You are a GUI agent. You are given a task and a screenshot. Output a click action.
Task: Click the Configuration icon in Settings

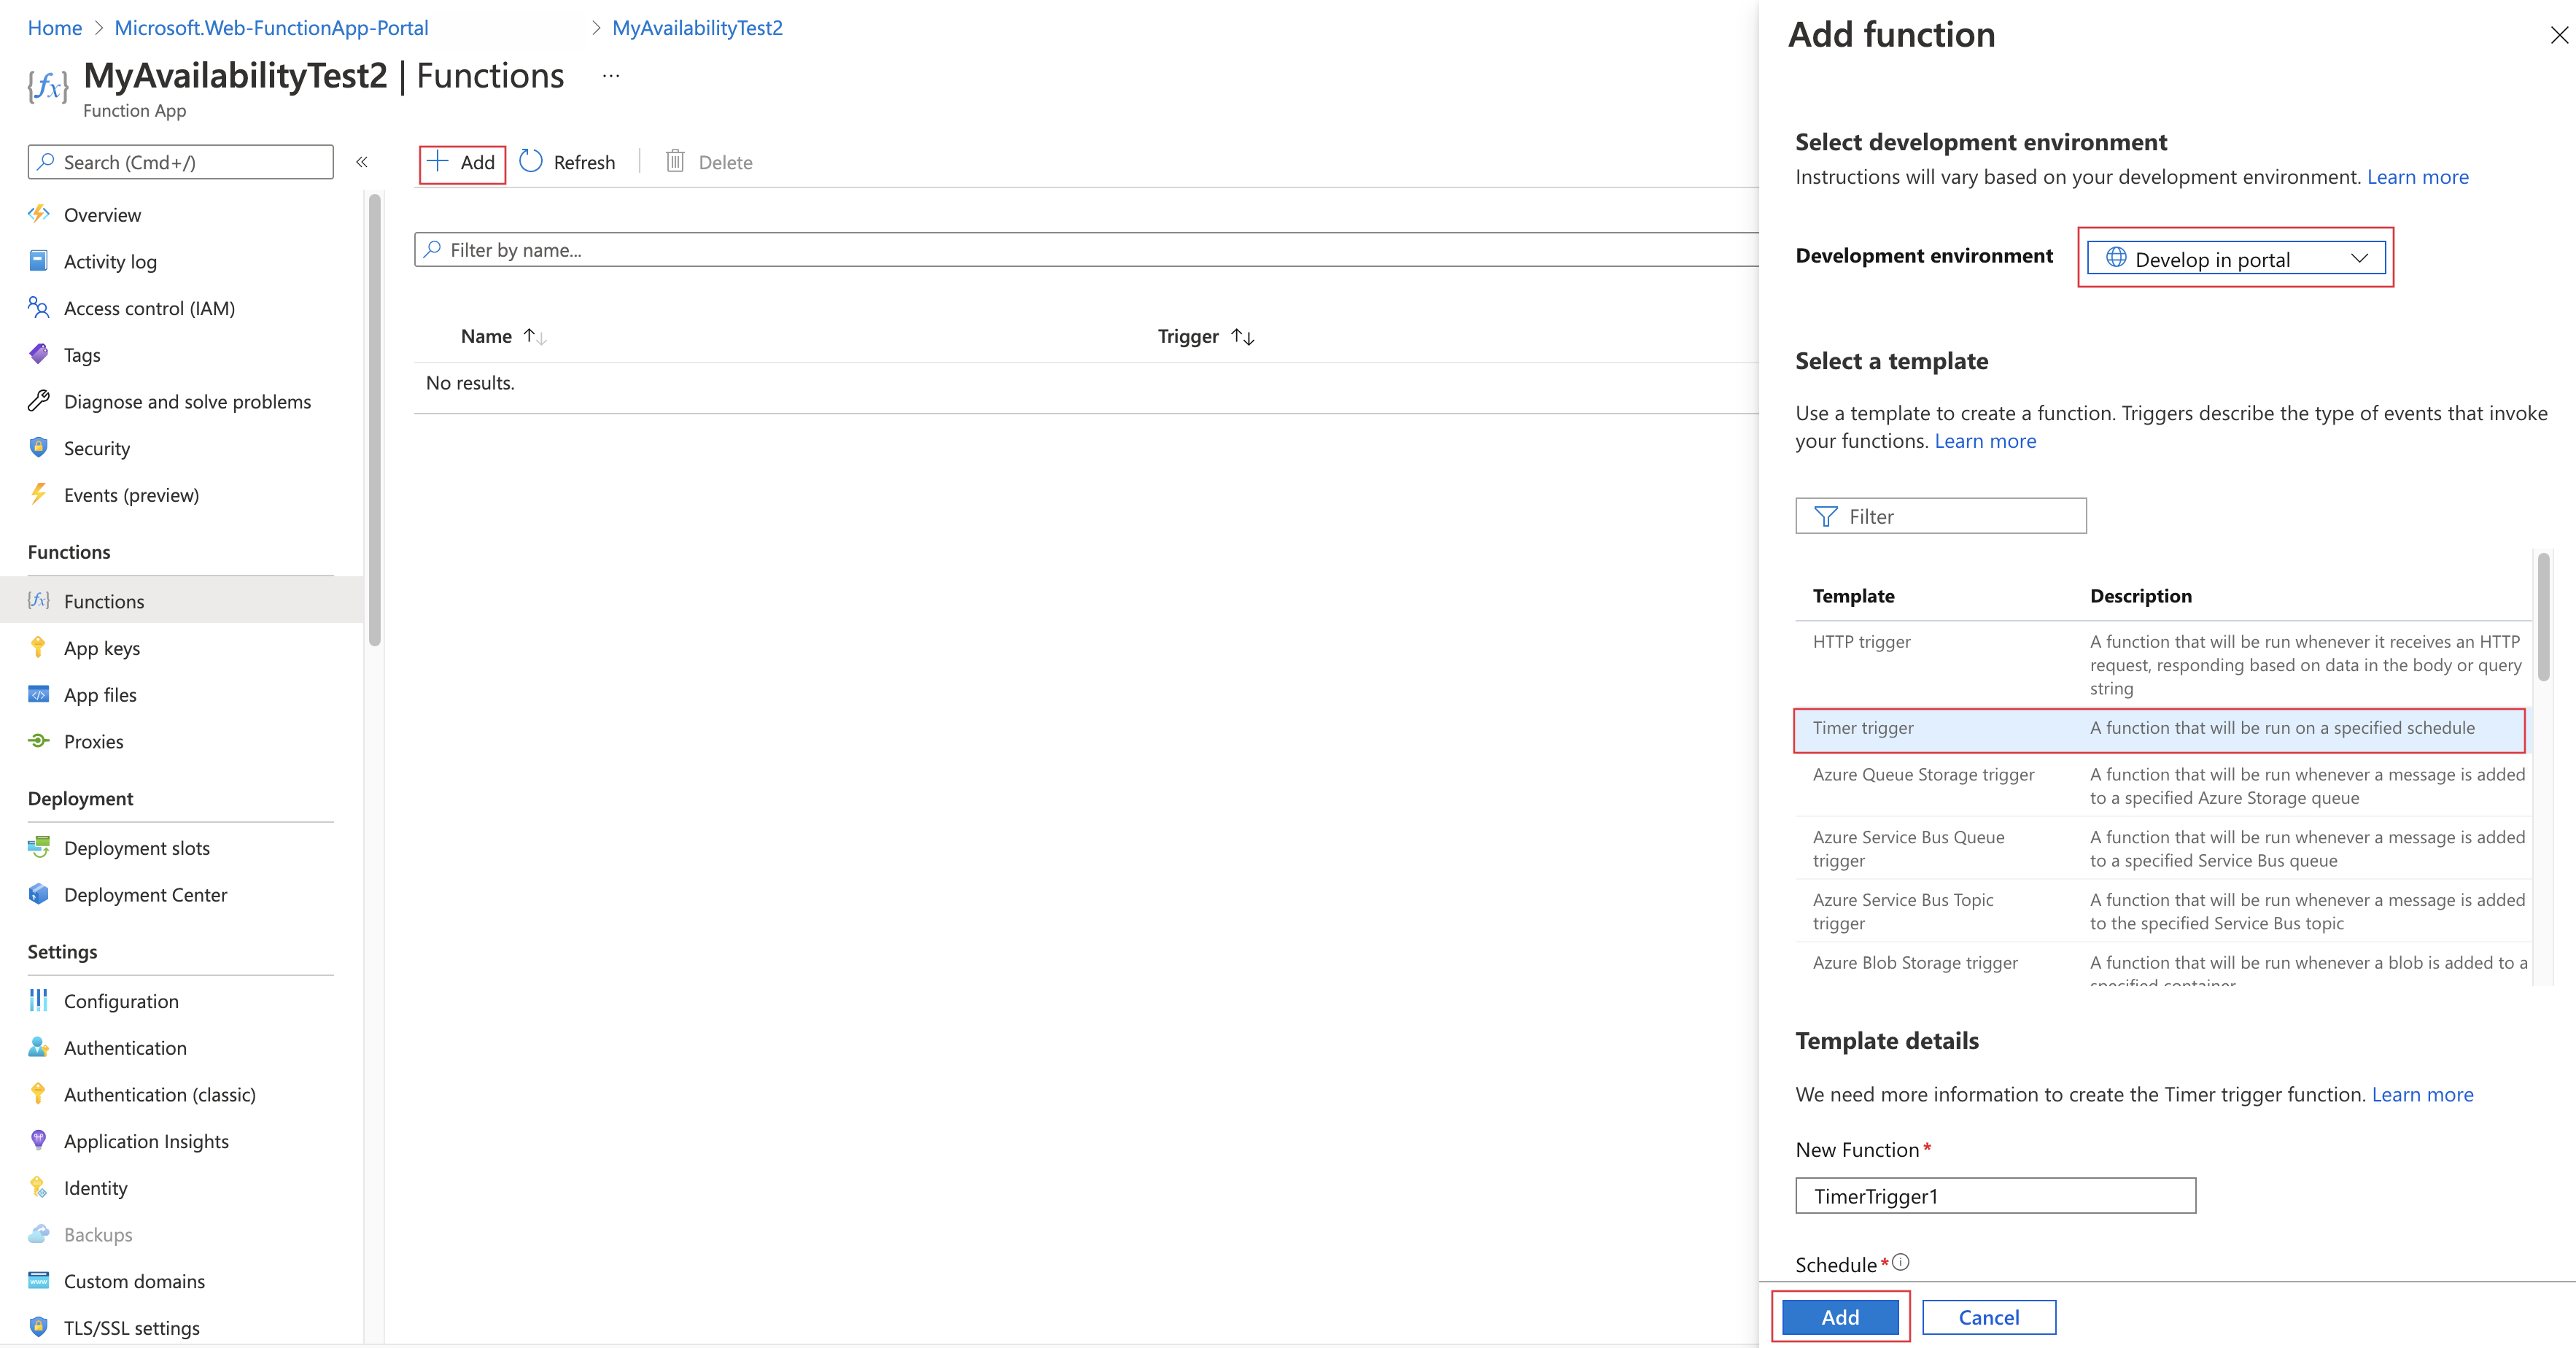click(42, 1000)
